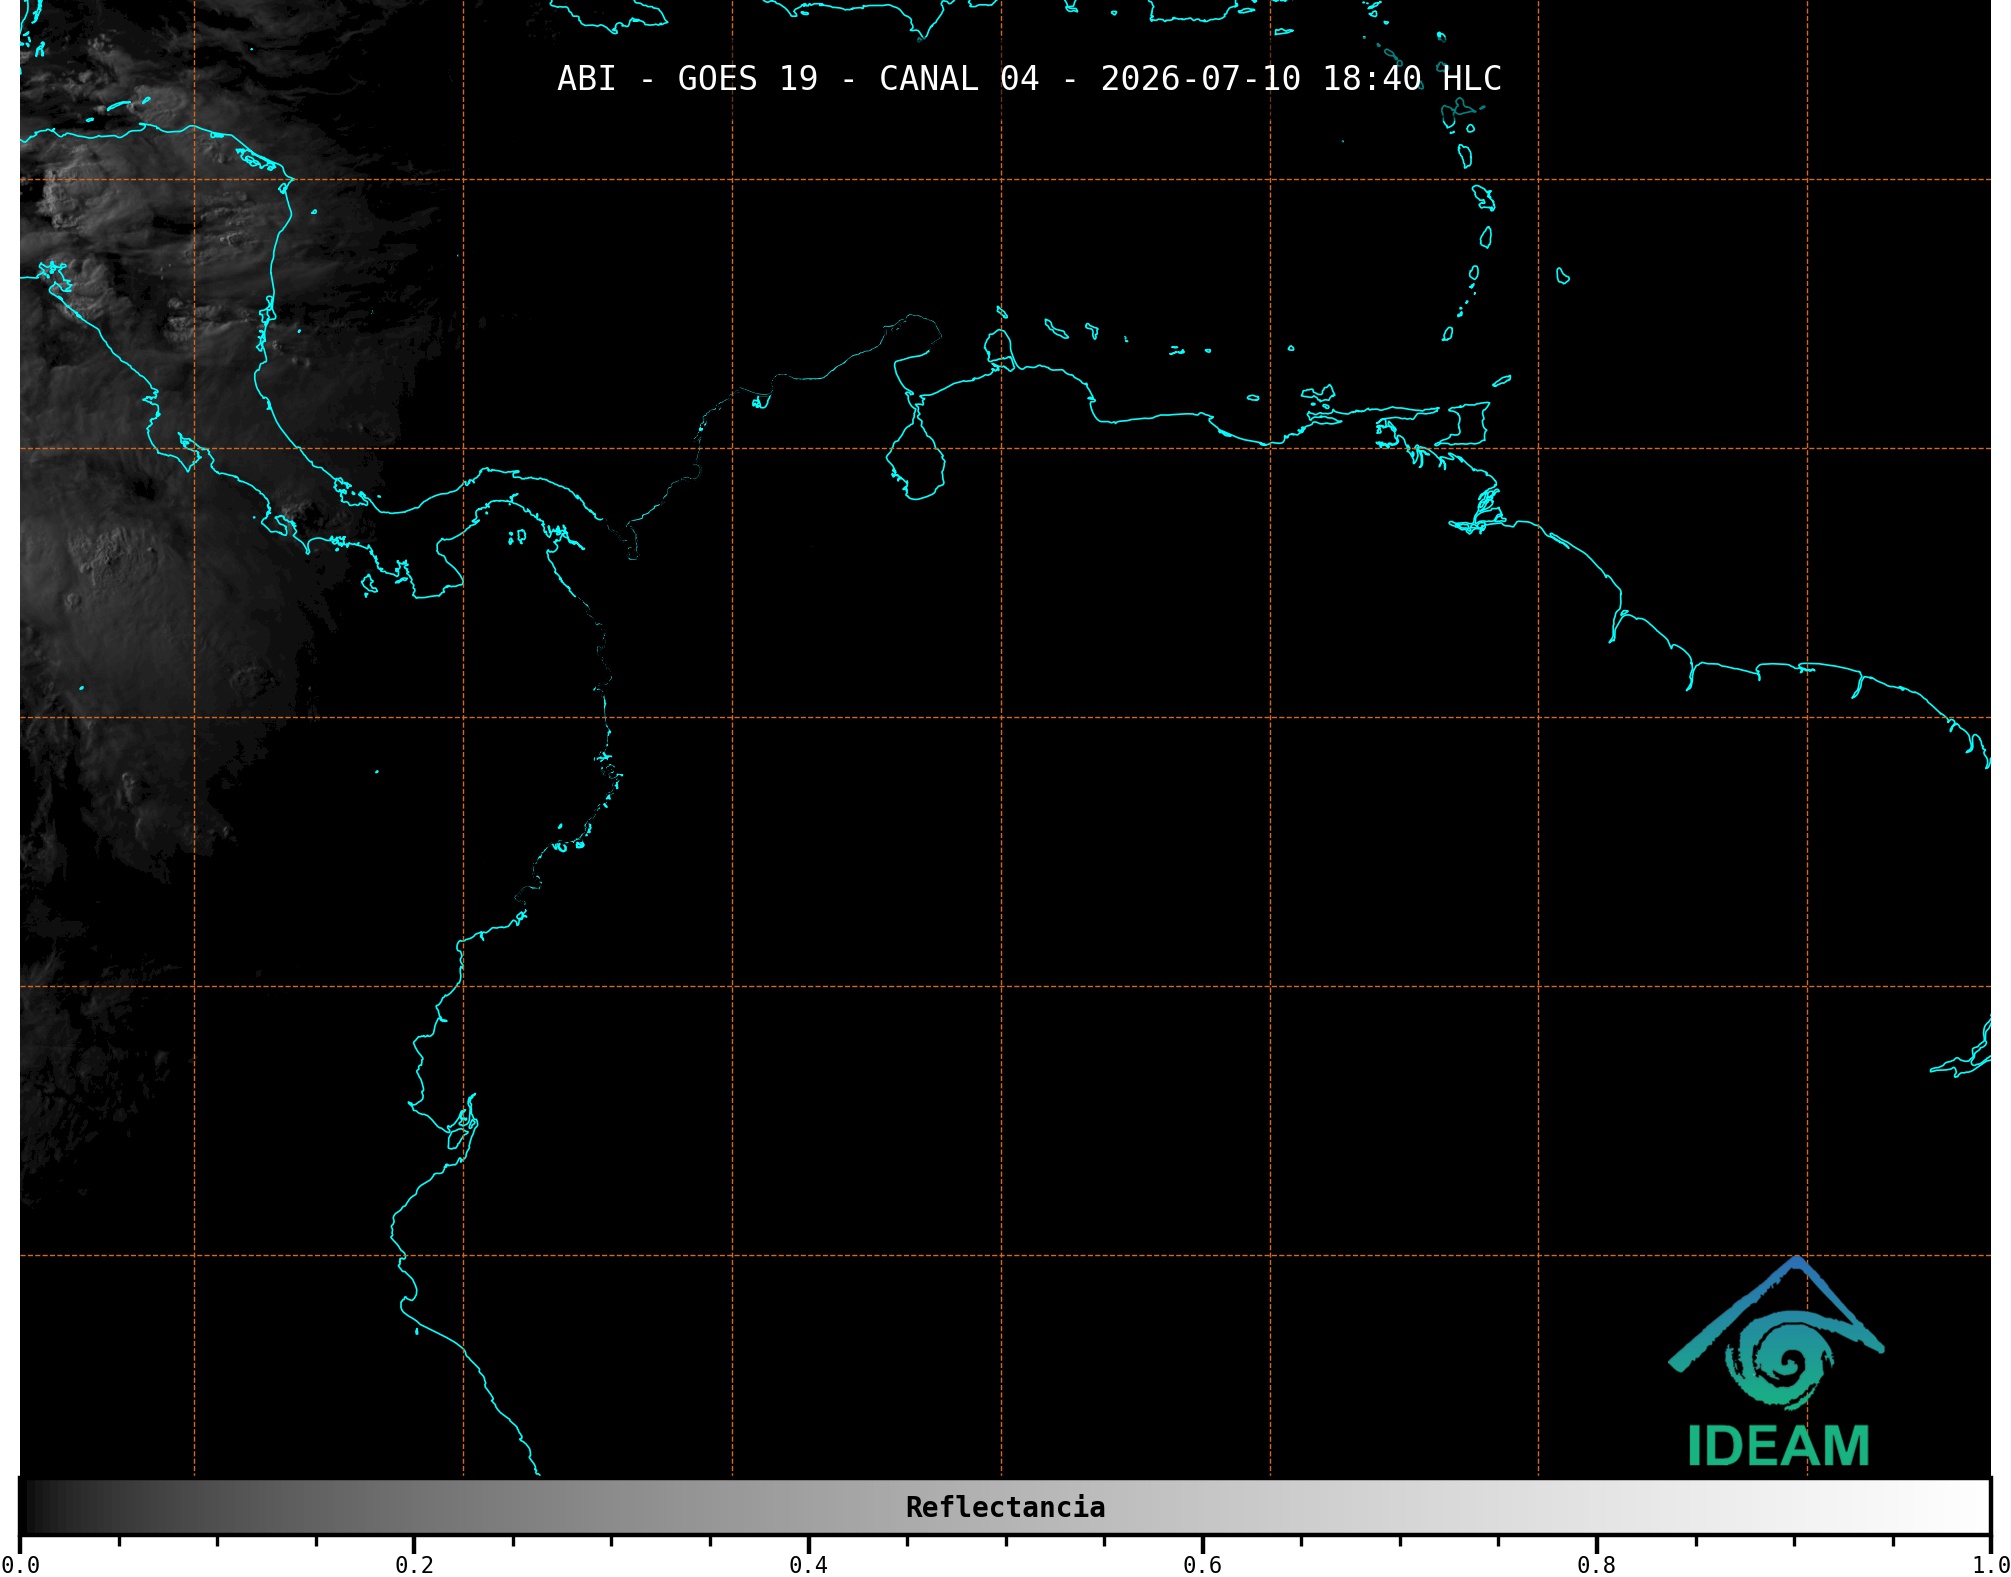Click the 0.4 colorbar tick label
This screenshot has width=2011, height=1577.
[x=808, y=1564]
